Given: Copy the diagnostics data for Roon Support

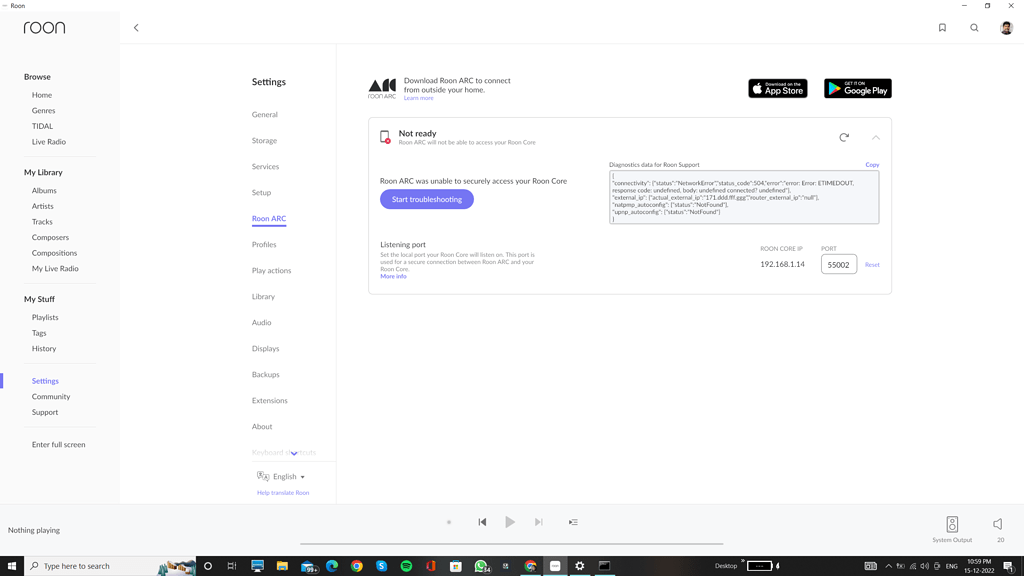Looking at the screenshot, I should (872, 164).
